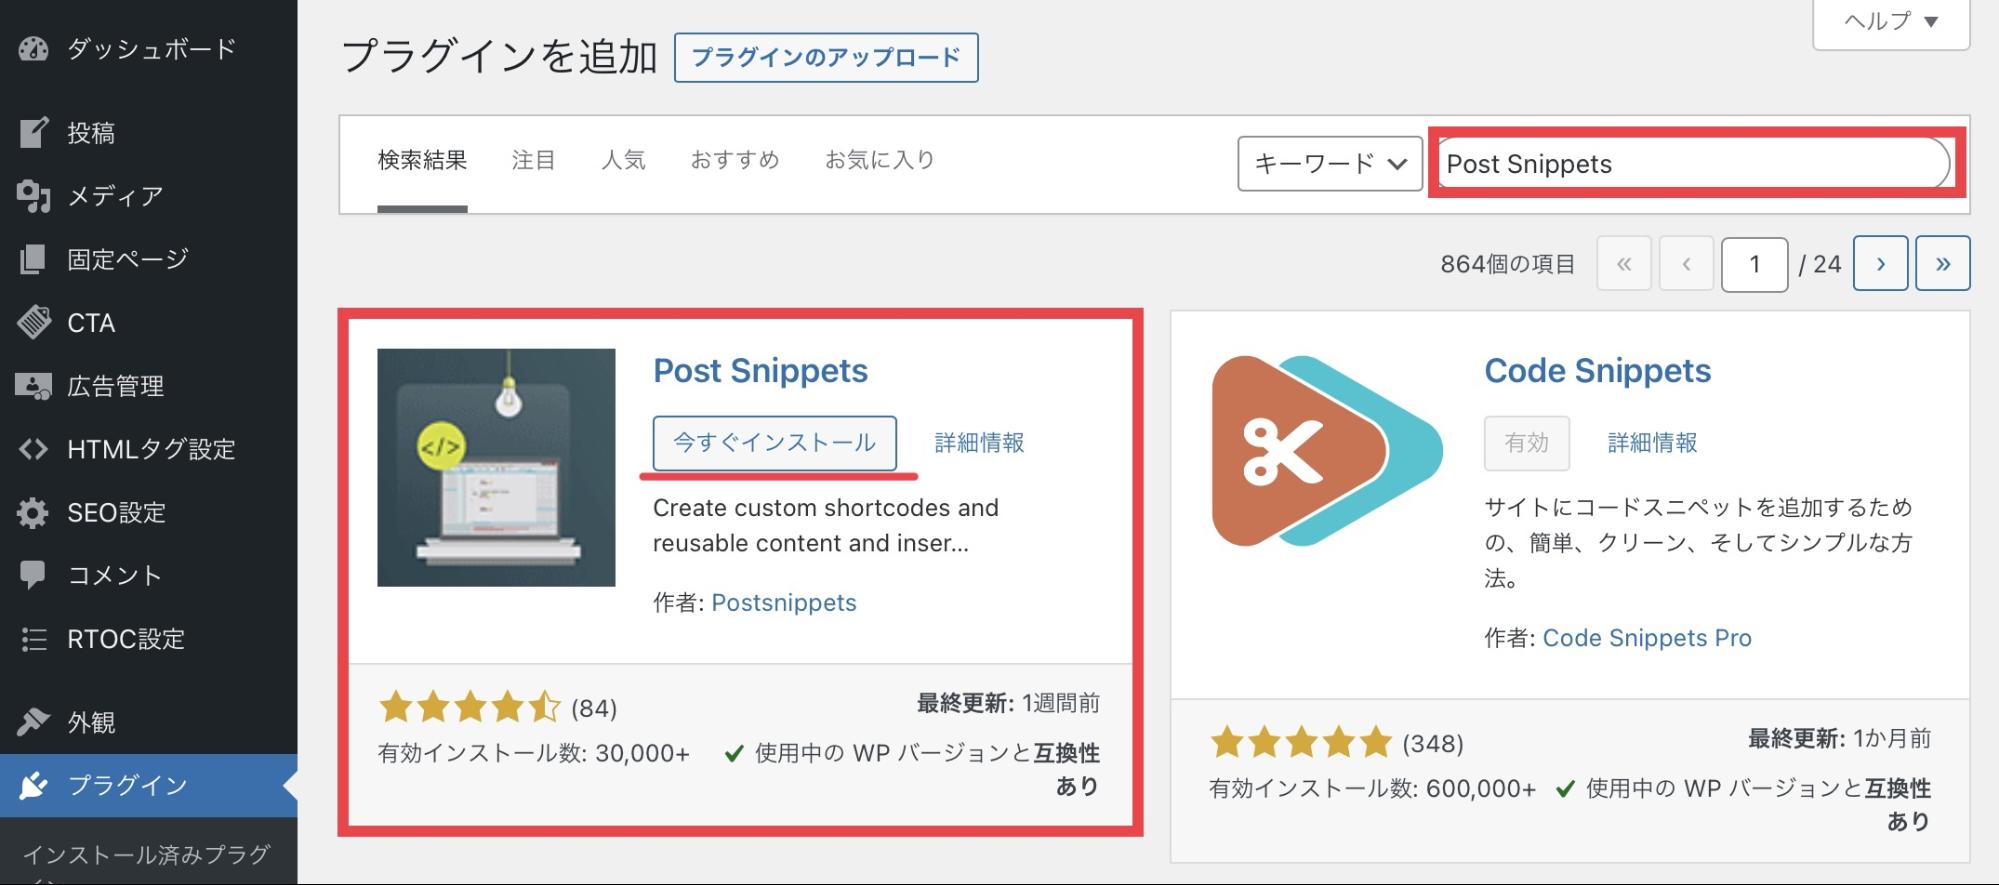This screenshot has width=1999, height=885.
Task: Click the プラグイン plug icon
Action: click(x=33, y=785)
